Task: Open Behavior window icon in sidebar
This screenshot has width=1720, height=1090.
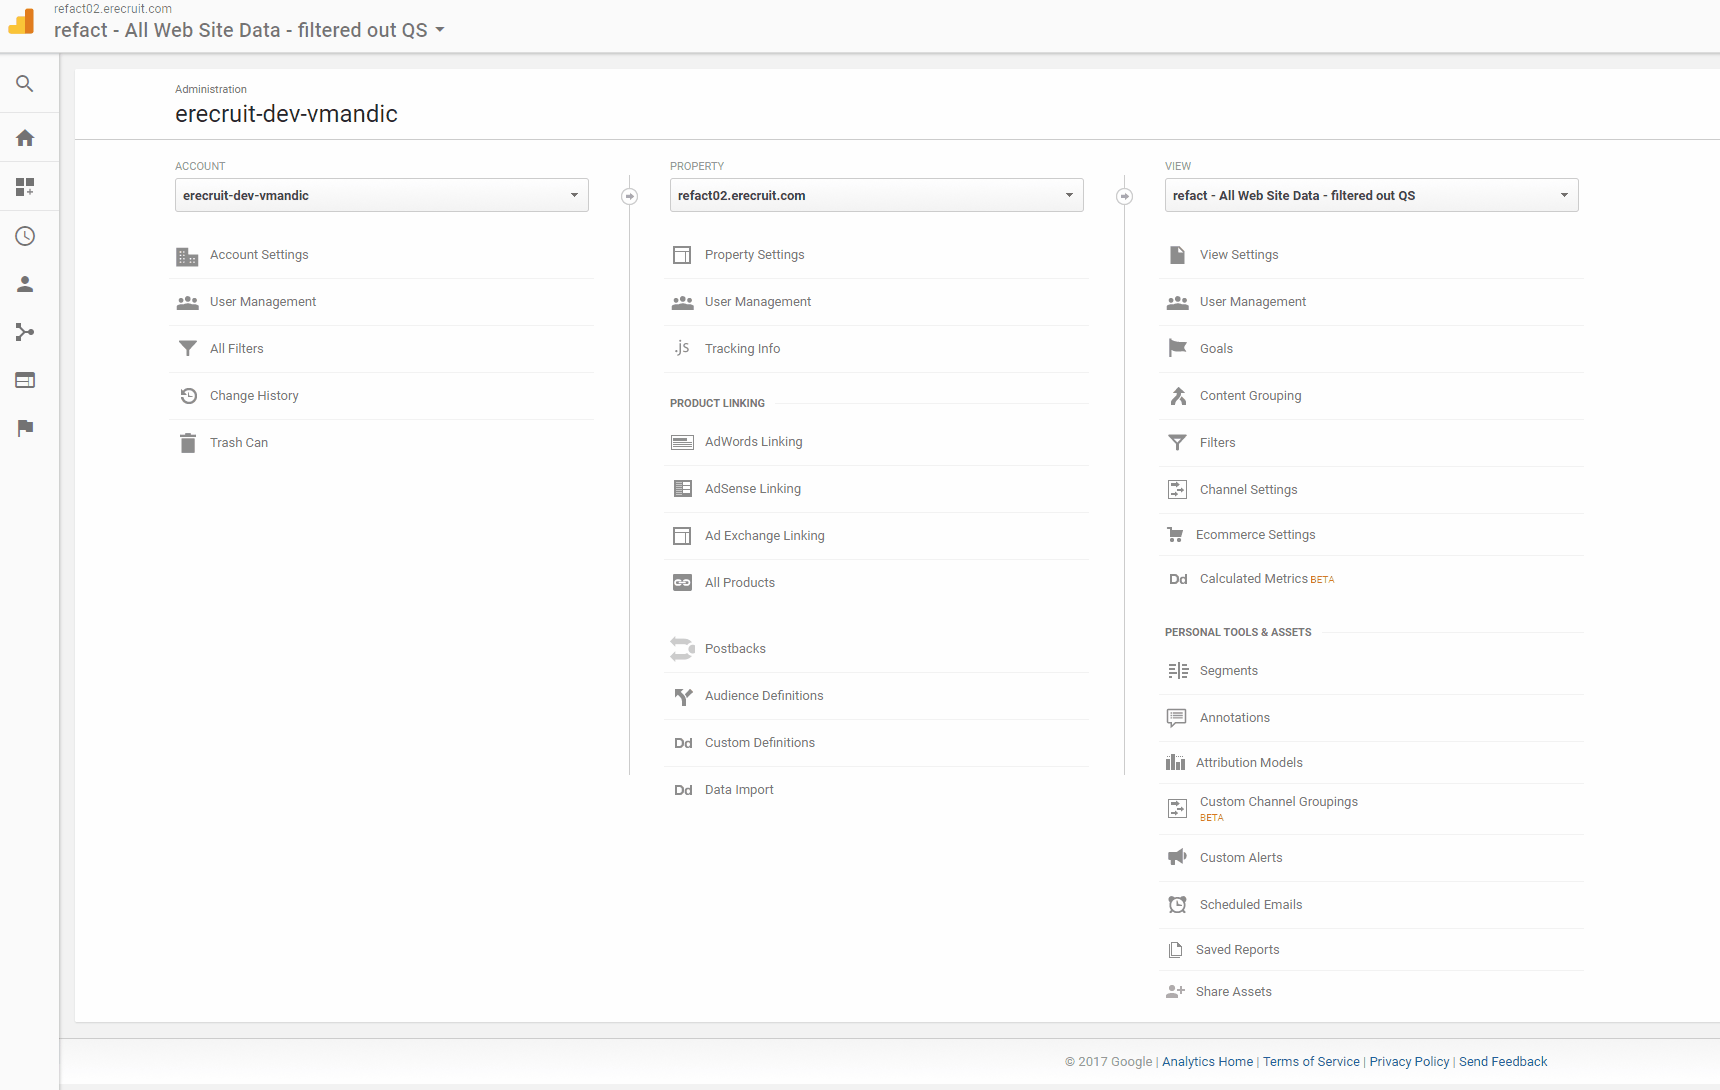Action: pos(25,380)
